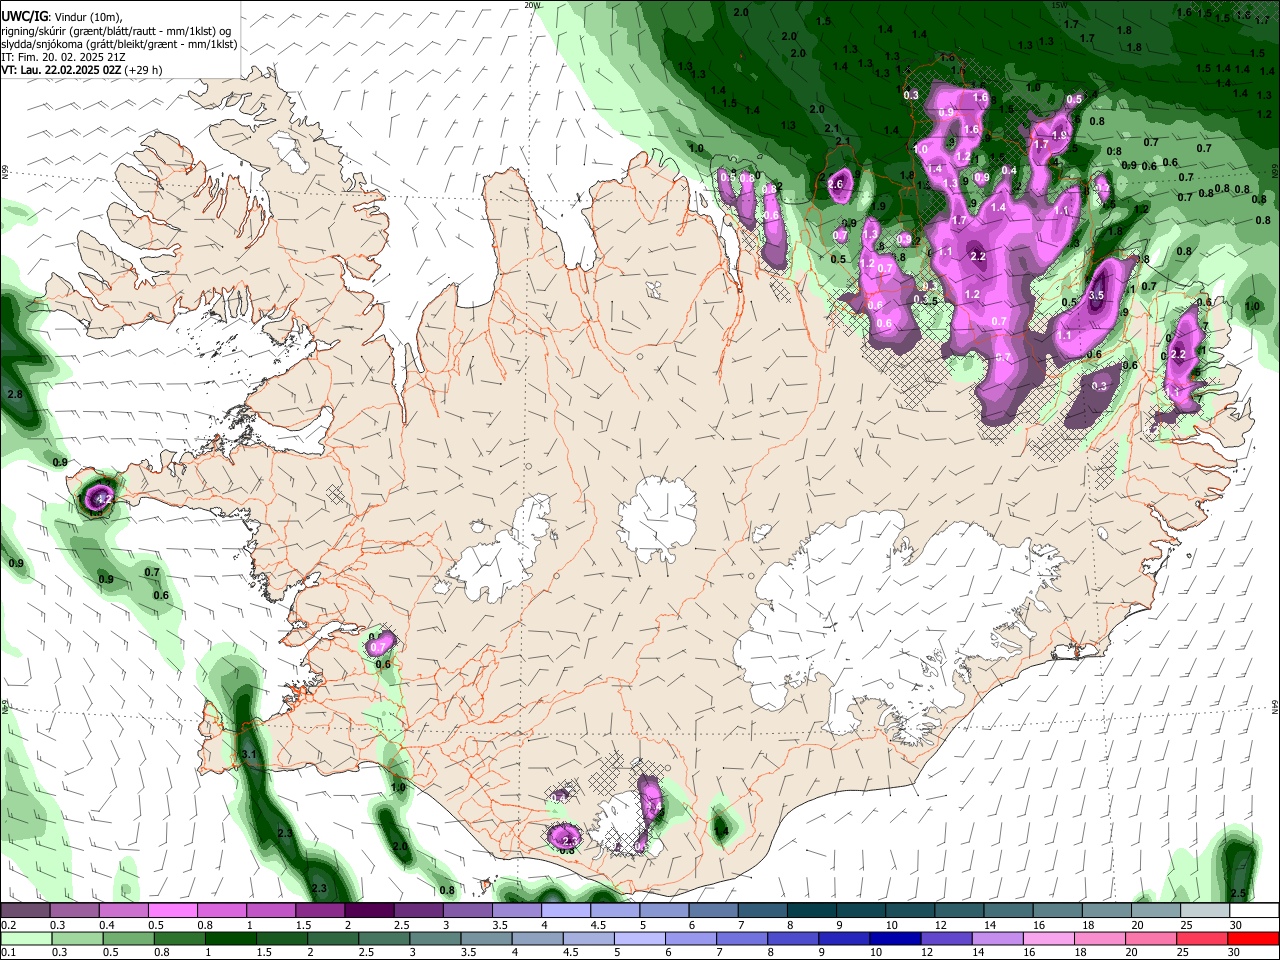Select upper legend teal swatch between 8 and 9
Screen dimensions: 1280x960
(812, 910)
